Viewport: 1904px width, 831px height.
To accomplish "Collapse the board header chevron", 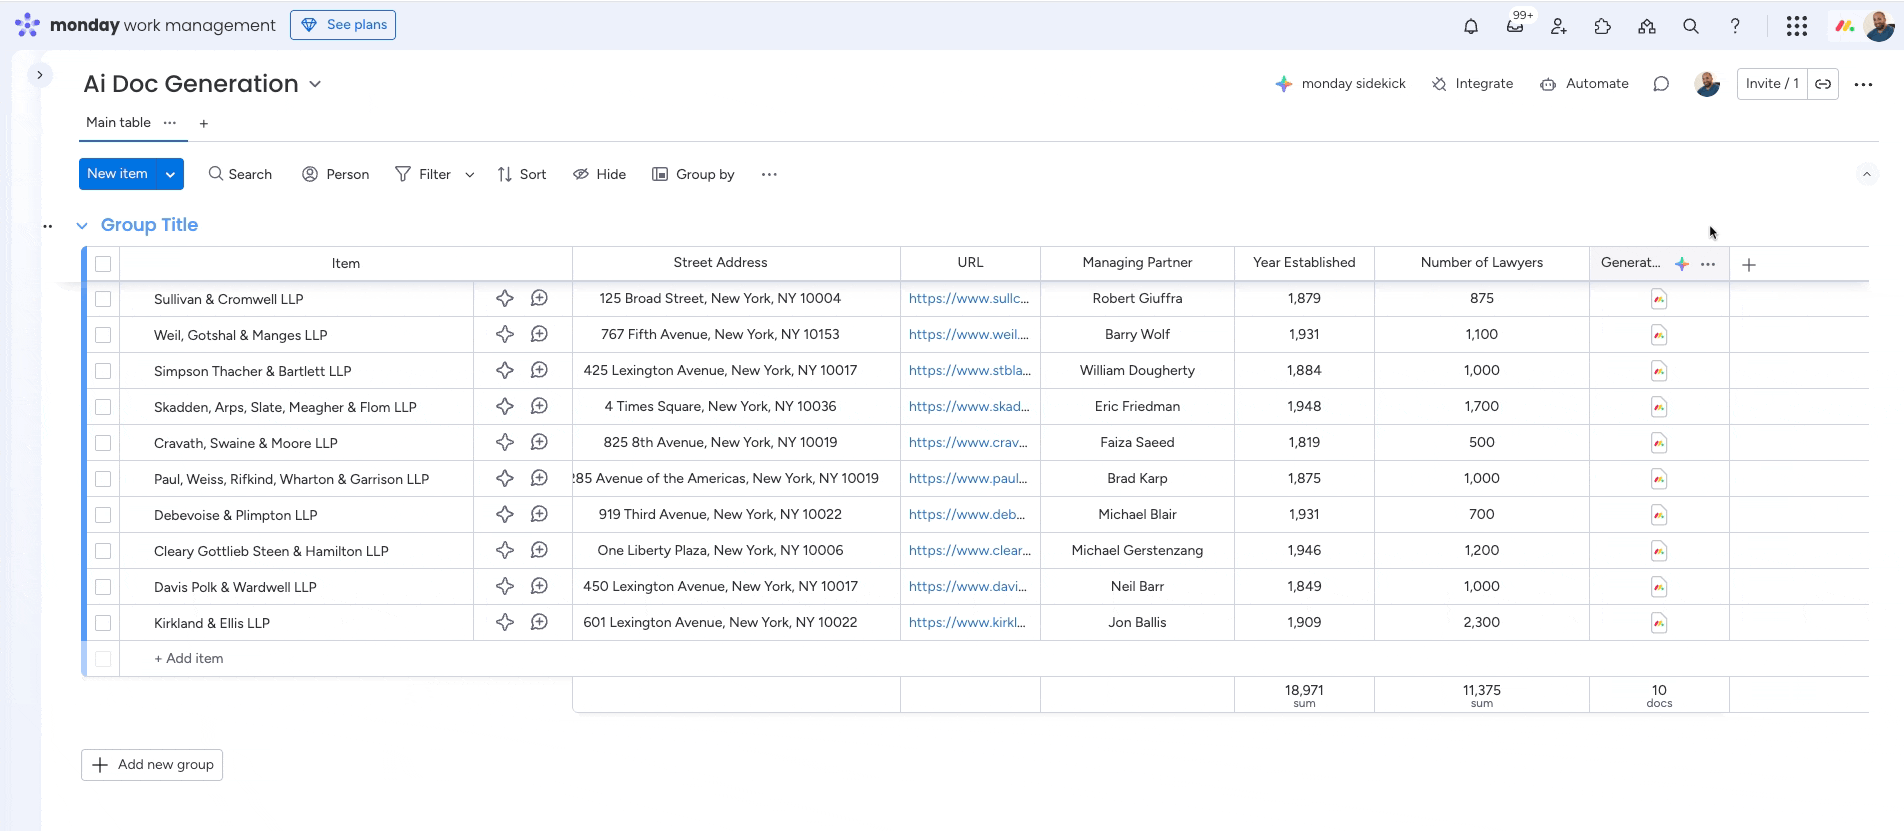I will [1866, 174].
